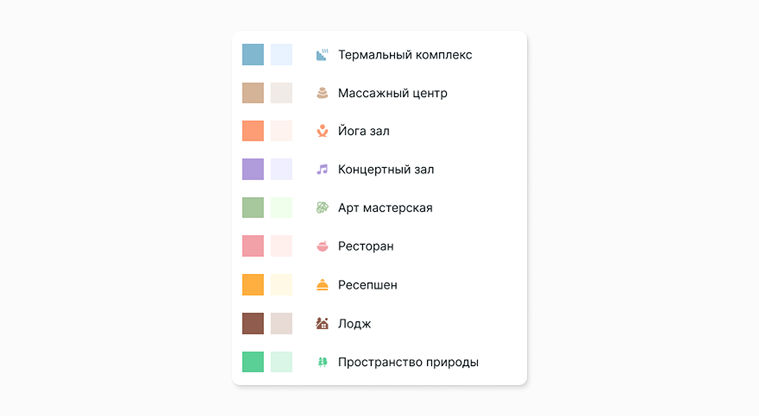Select the dark blue Термальный комплекс swatch

[x=253, y=54]
